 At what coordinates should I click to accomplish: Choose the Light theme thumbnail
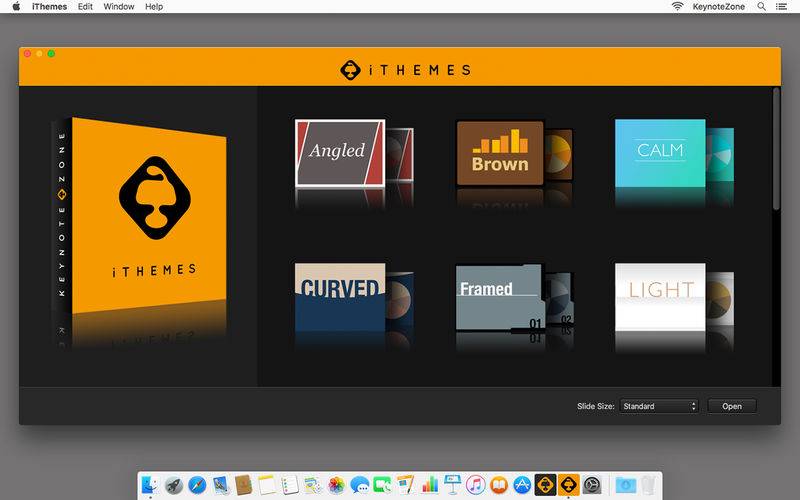660,297
